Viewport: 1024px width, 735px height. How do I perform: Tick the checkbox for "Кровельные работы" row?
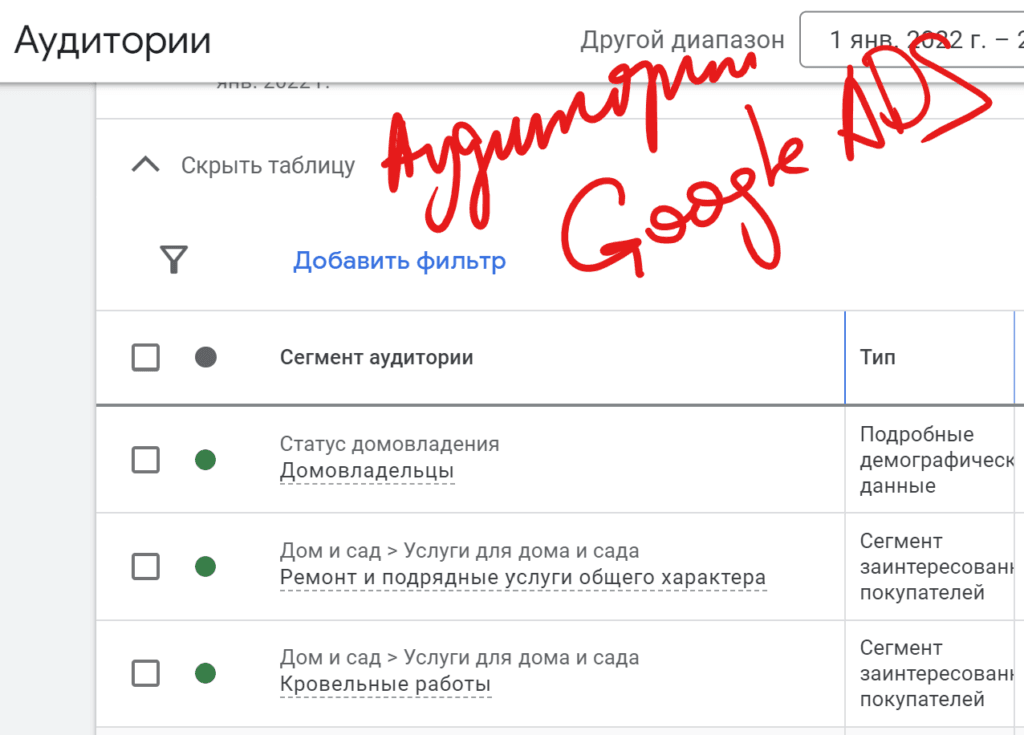tap(146, 673)
